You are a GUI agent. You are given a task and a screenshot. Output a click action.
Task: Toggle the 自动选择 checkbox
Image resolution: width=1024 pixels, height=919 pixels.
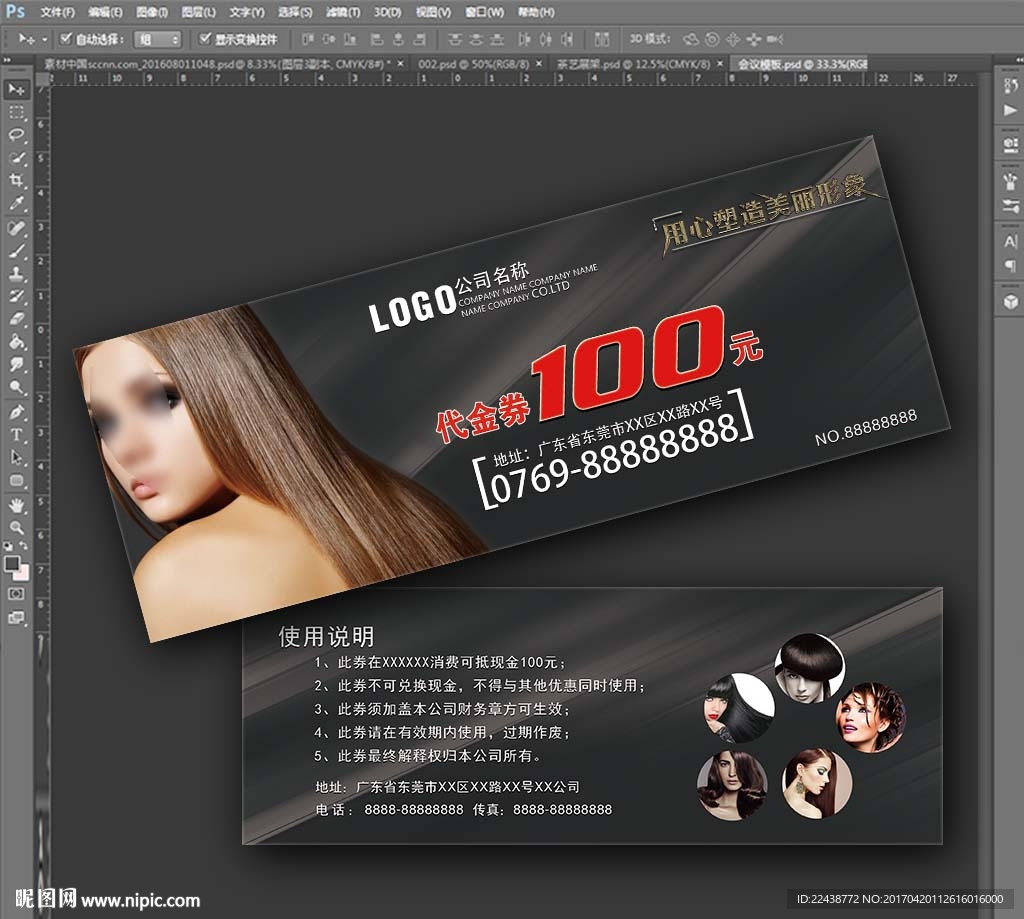66,39
